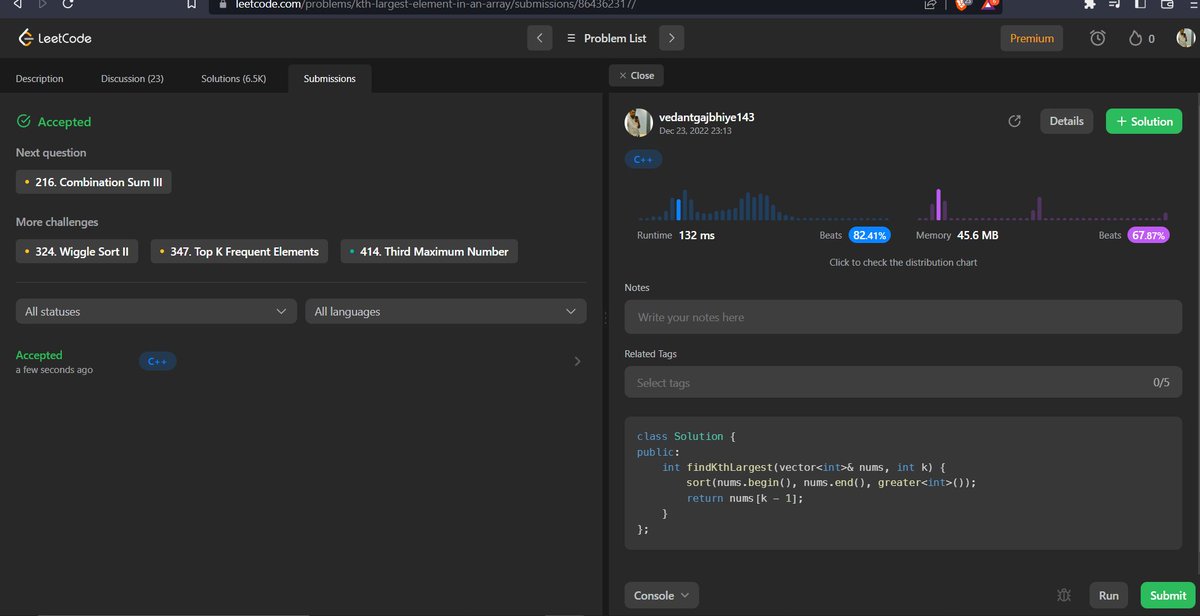
Task: Click the Details button
Action: (1066, 121)
